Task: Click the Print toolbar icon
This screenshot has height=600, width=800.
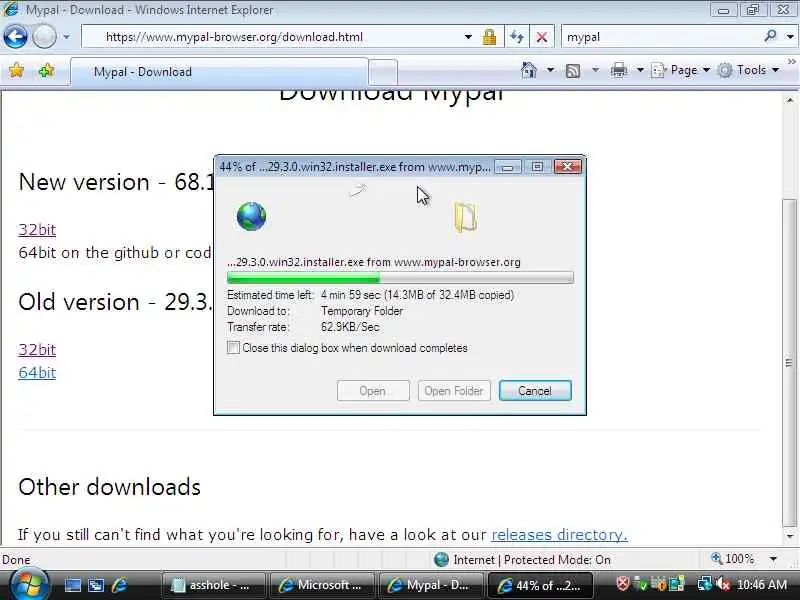Action: click(619, 70)
